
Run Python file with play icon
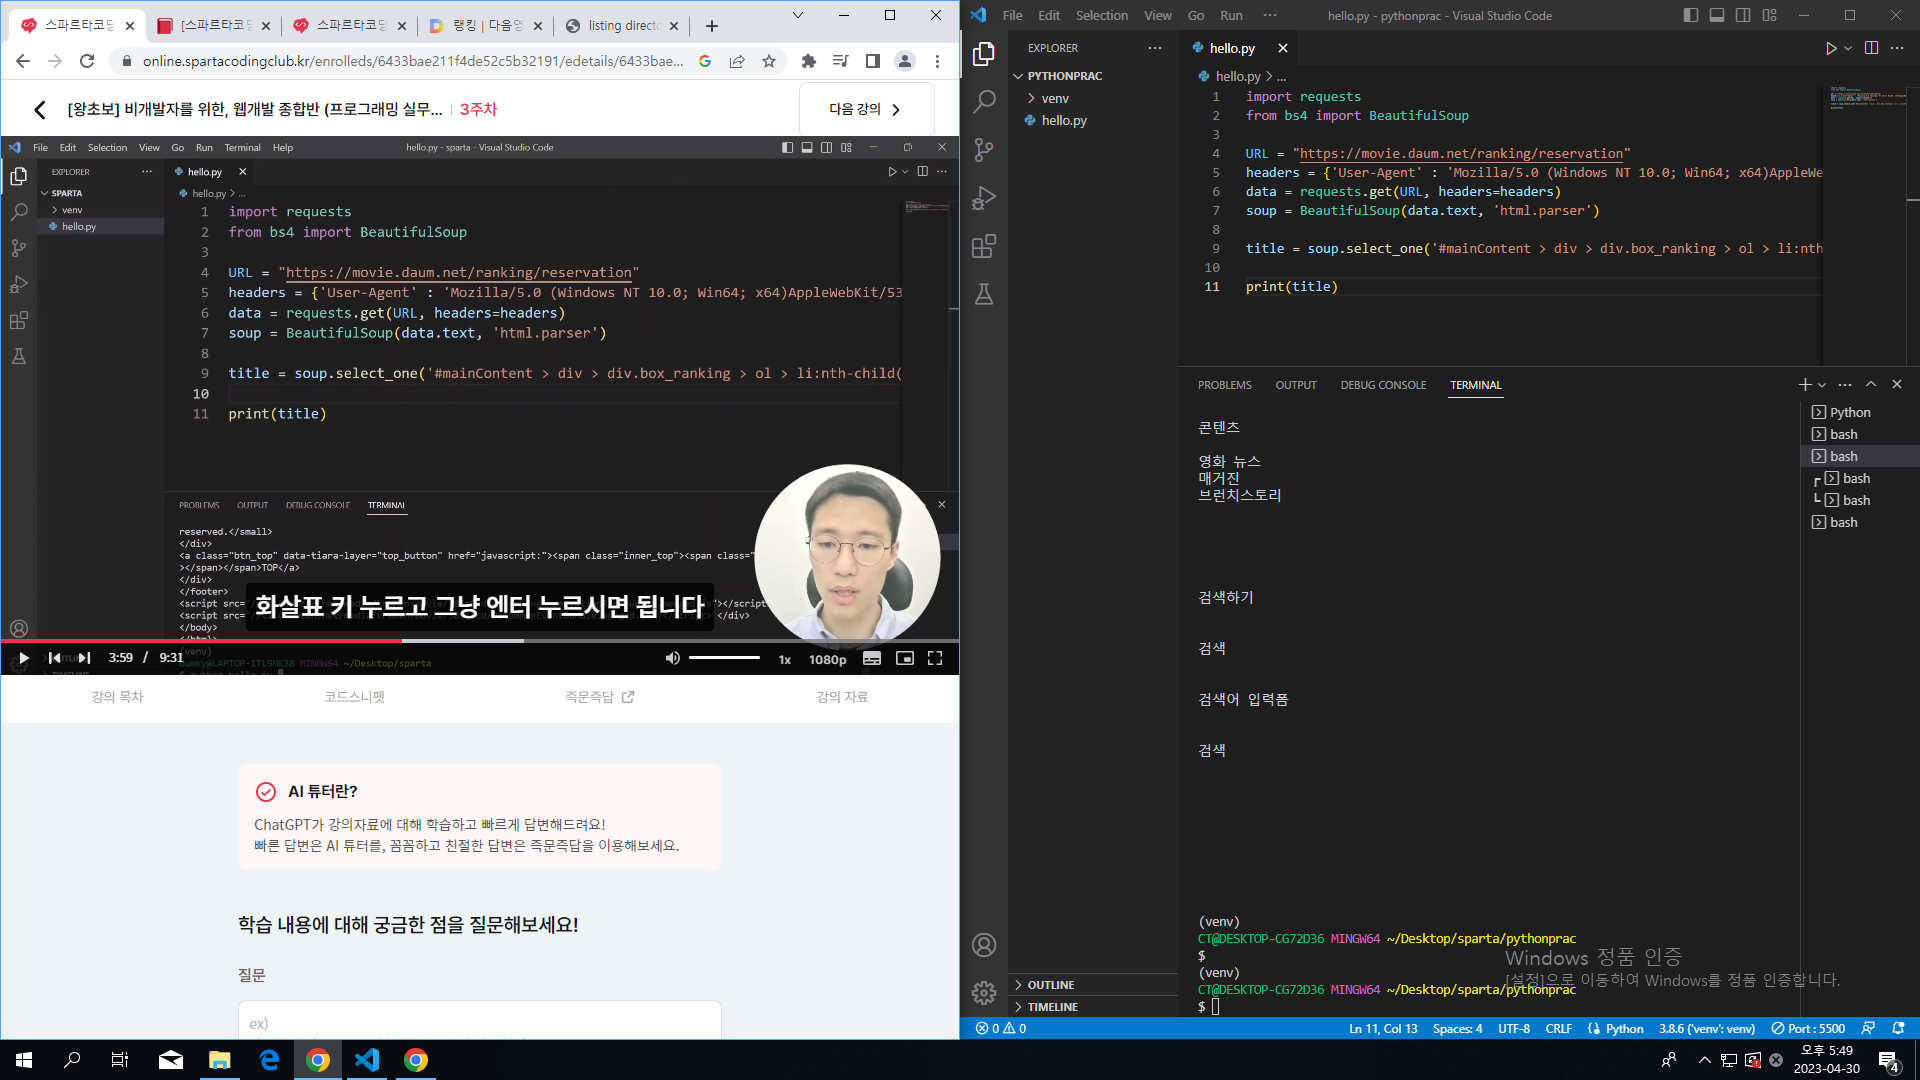[1831, 48]
